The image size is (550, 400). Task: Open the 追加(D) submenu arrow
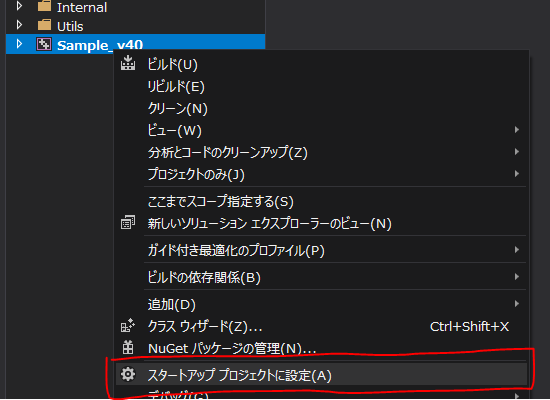coord(517,304)
